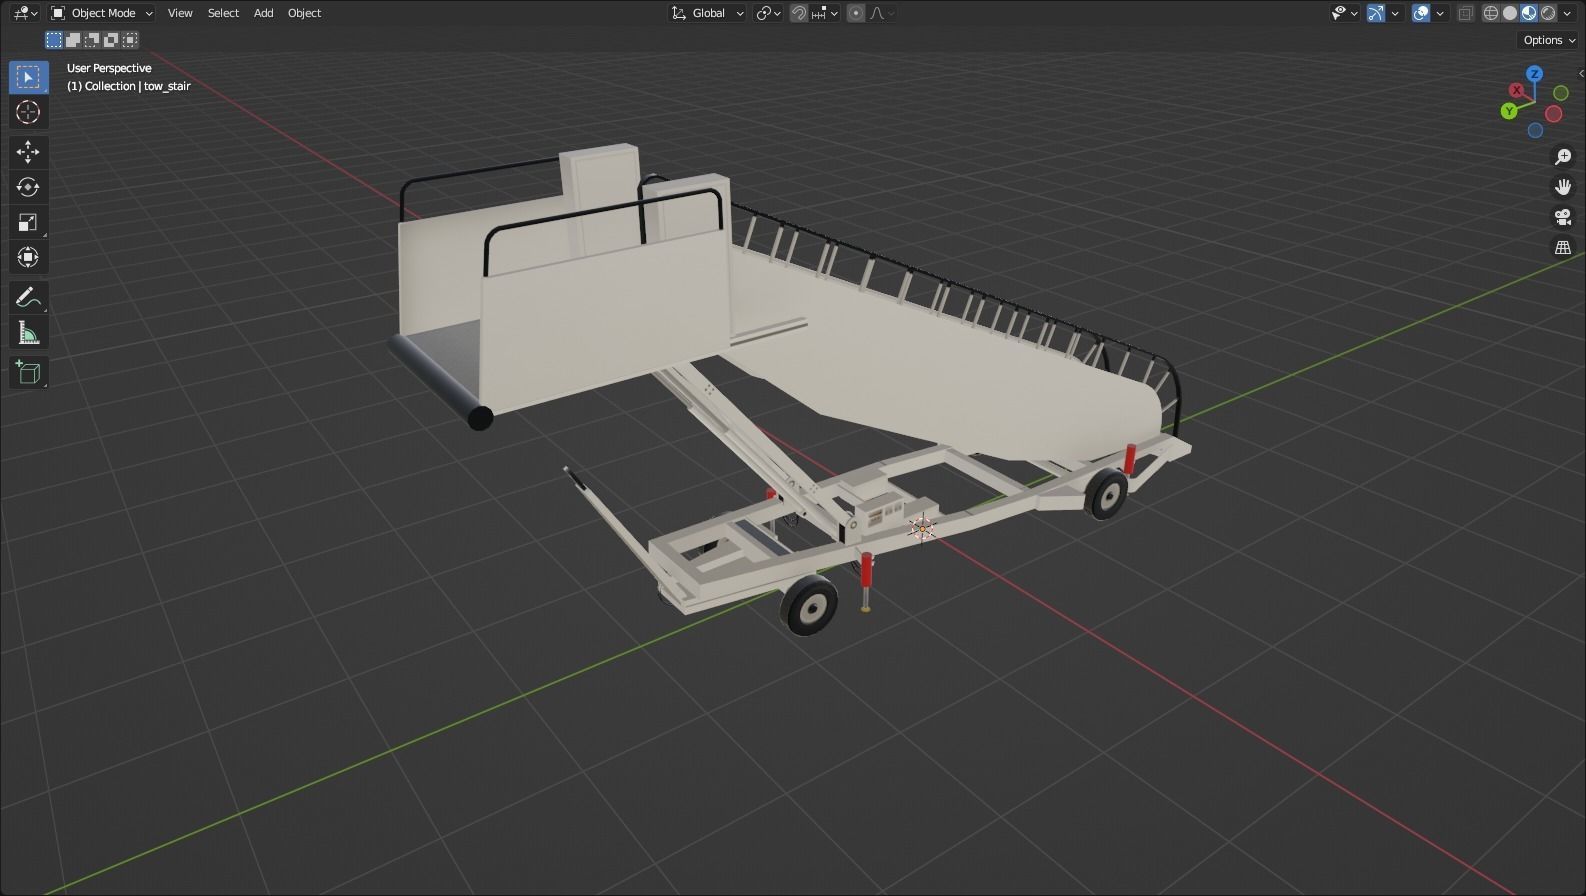Screen dimensions: 1586x896
Task: Activate the Add Cube tool
Action: click(x=28, y=372)
